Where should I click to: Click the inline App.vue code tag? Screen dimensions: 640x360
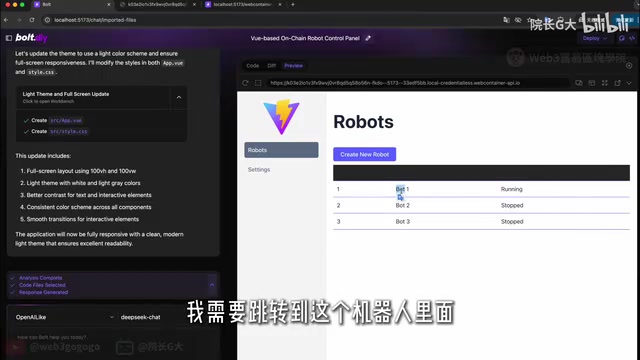coord(173,63)
